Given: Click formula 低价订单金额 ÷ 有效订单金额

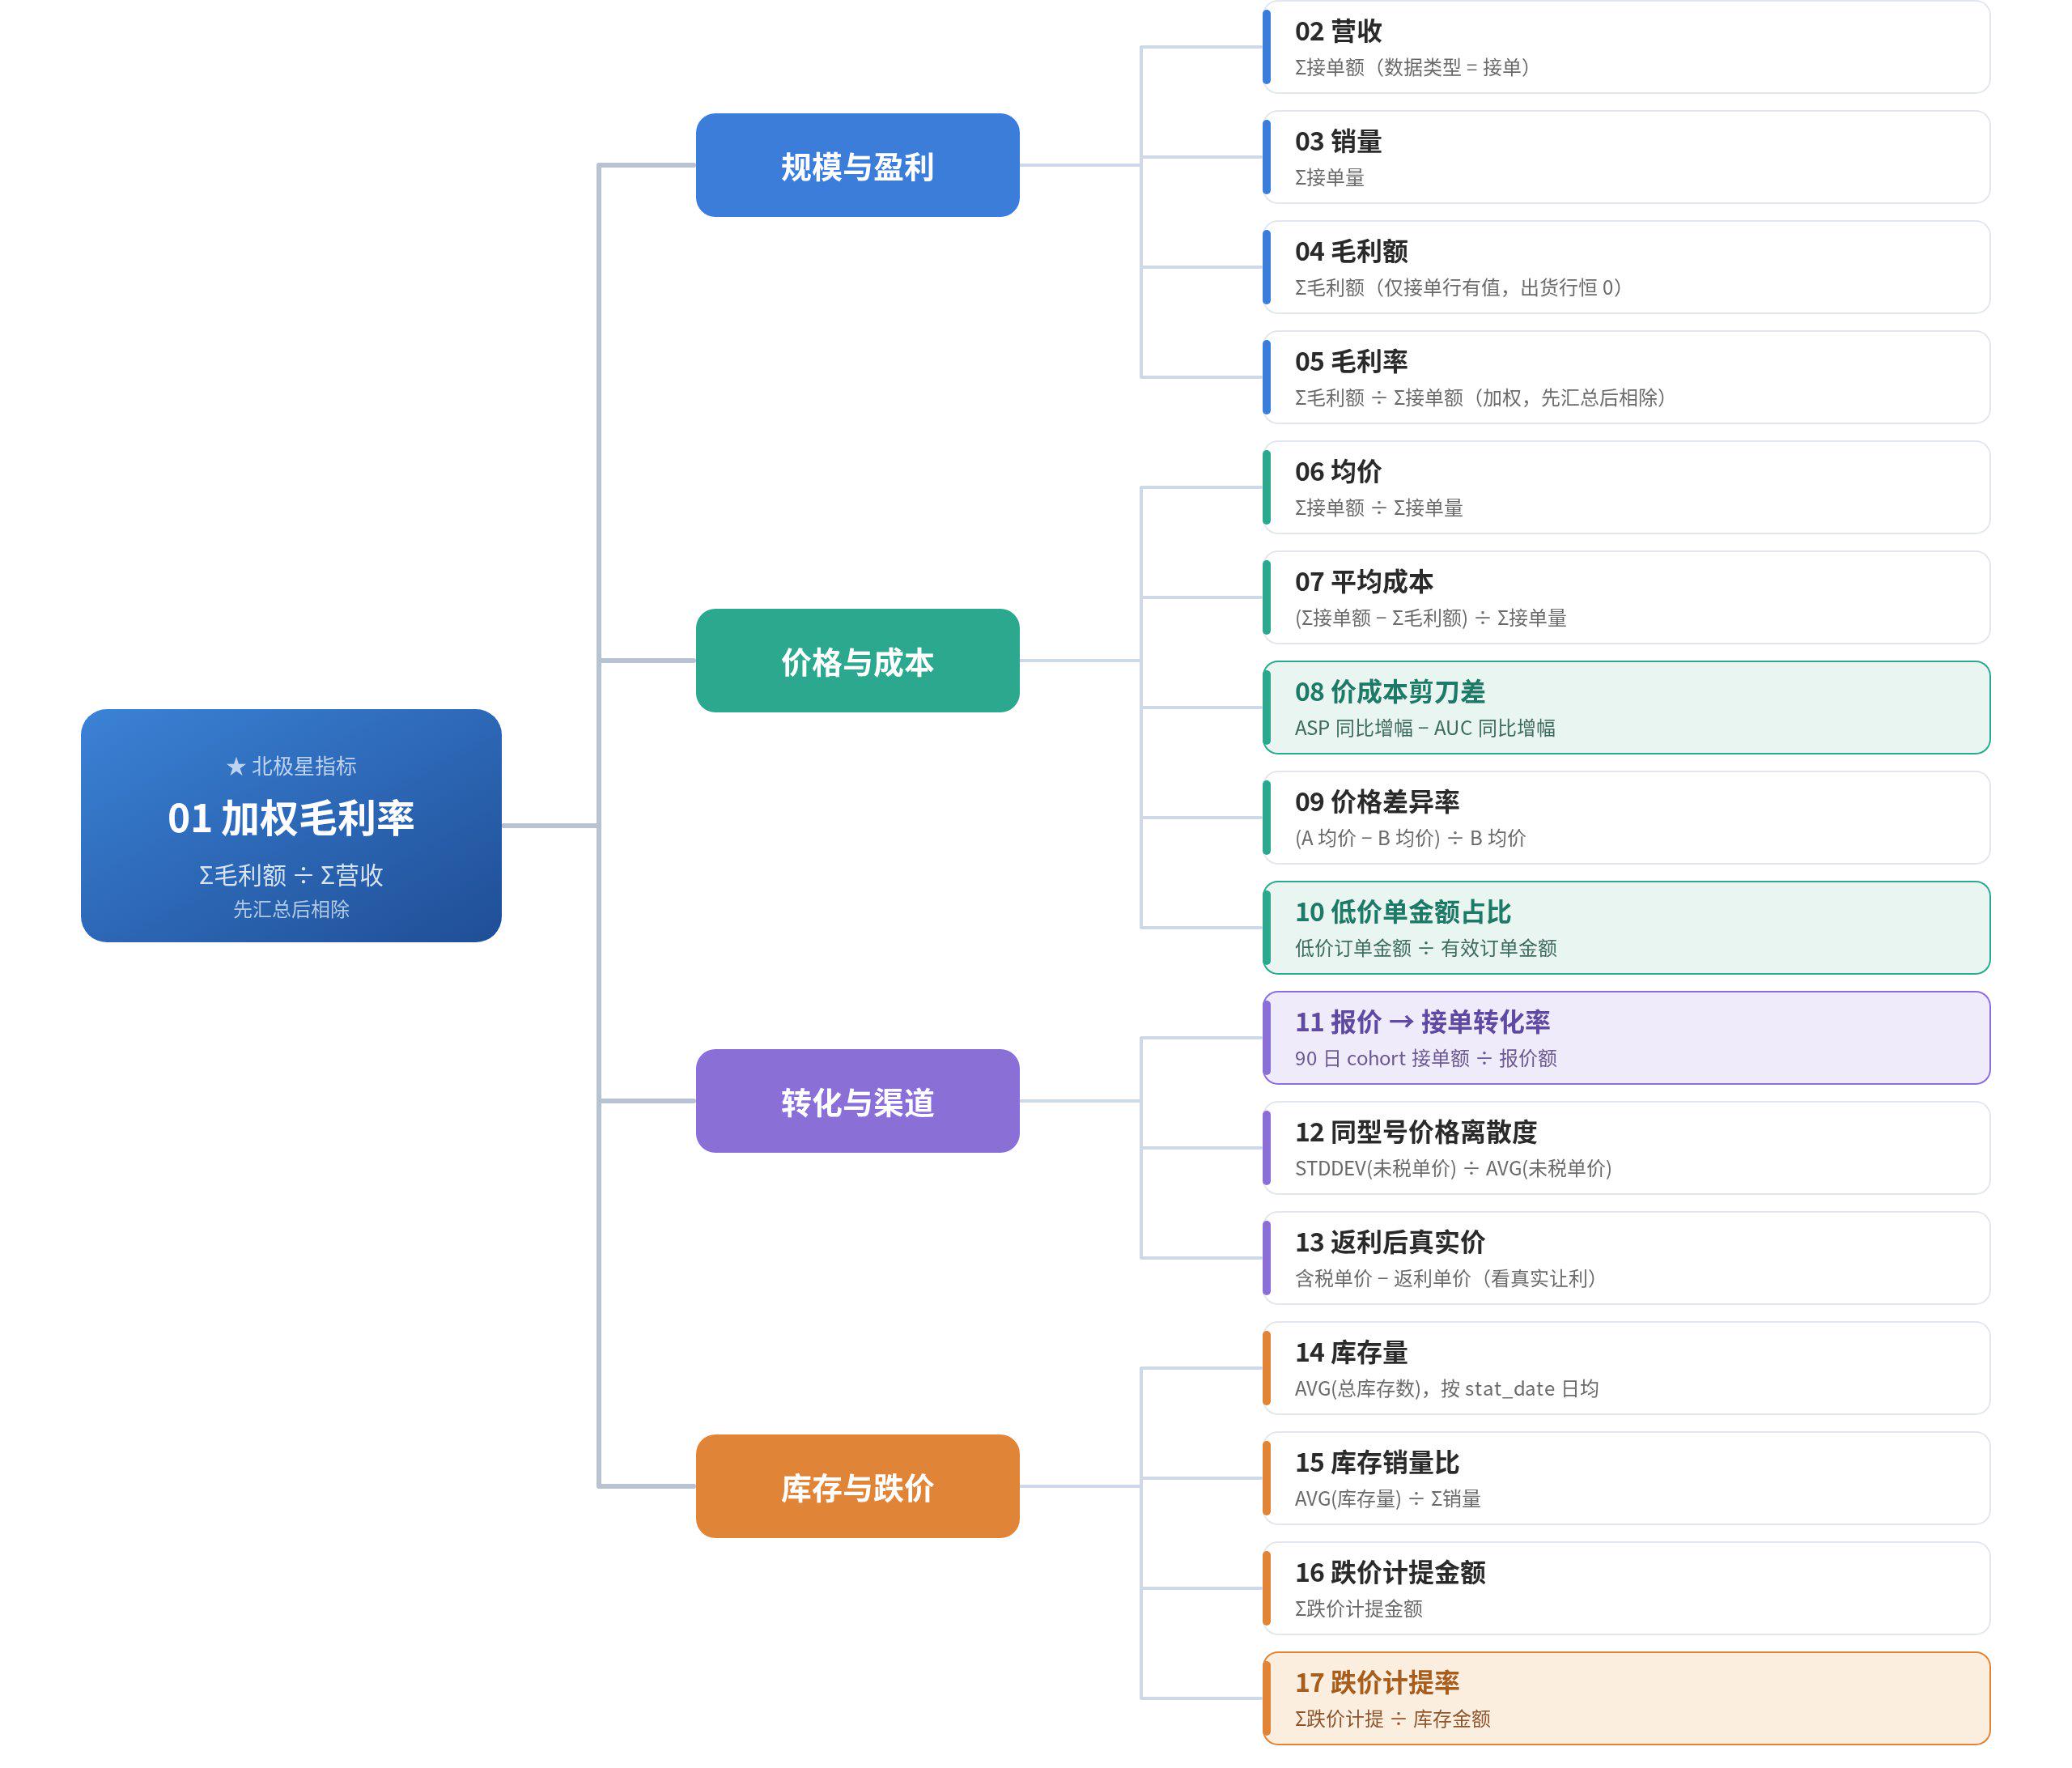Looking at the screenshot, I should coord(1426,948).
